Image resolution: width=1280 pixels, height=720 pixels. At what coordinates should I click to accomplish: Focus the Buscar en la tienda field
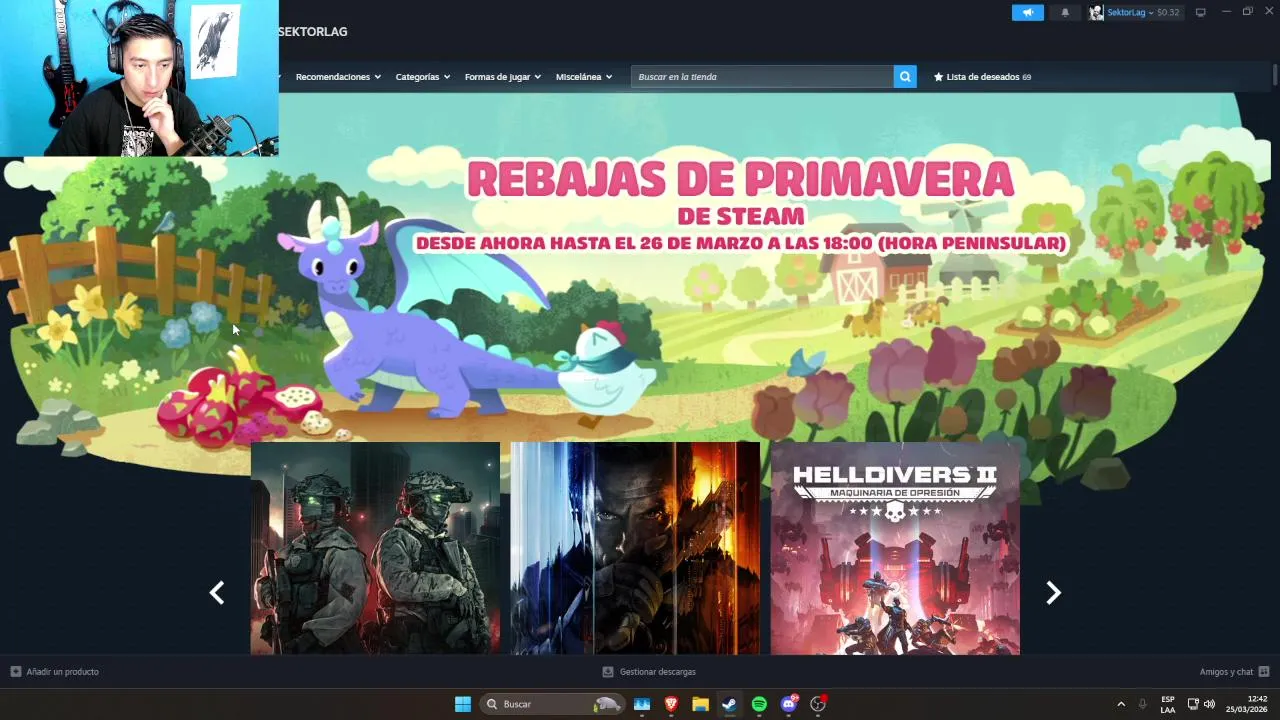click(762, 77)
